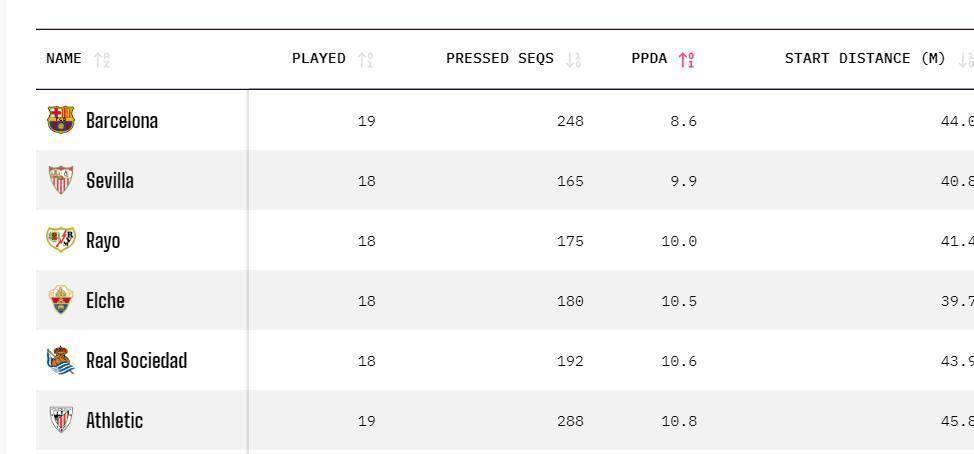974x454 pixels.
Task: Select Sevilla's PPDA value 9.9
Action: (x=684, y=181)
